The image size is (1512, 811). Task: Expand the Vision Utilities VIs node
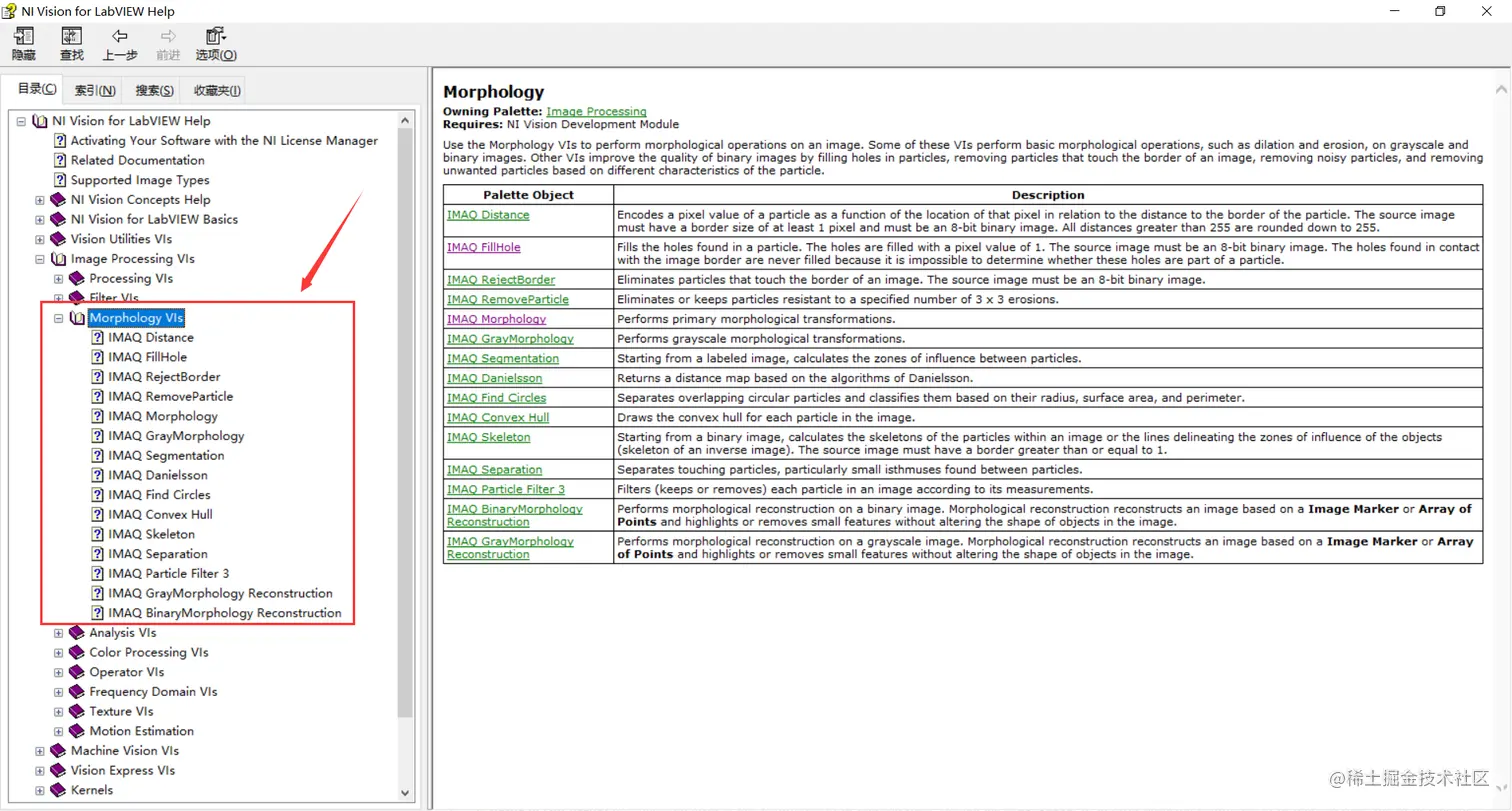click(40, 239)
